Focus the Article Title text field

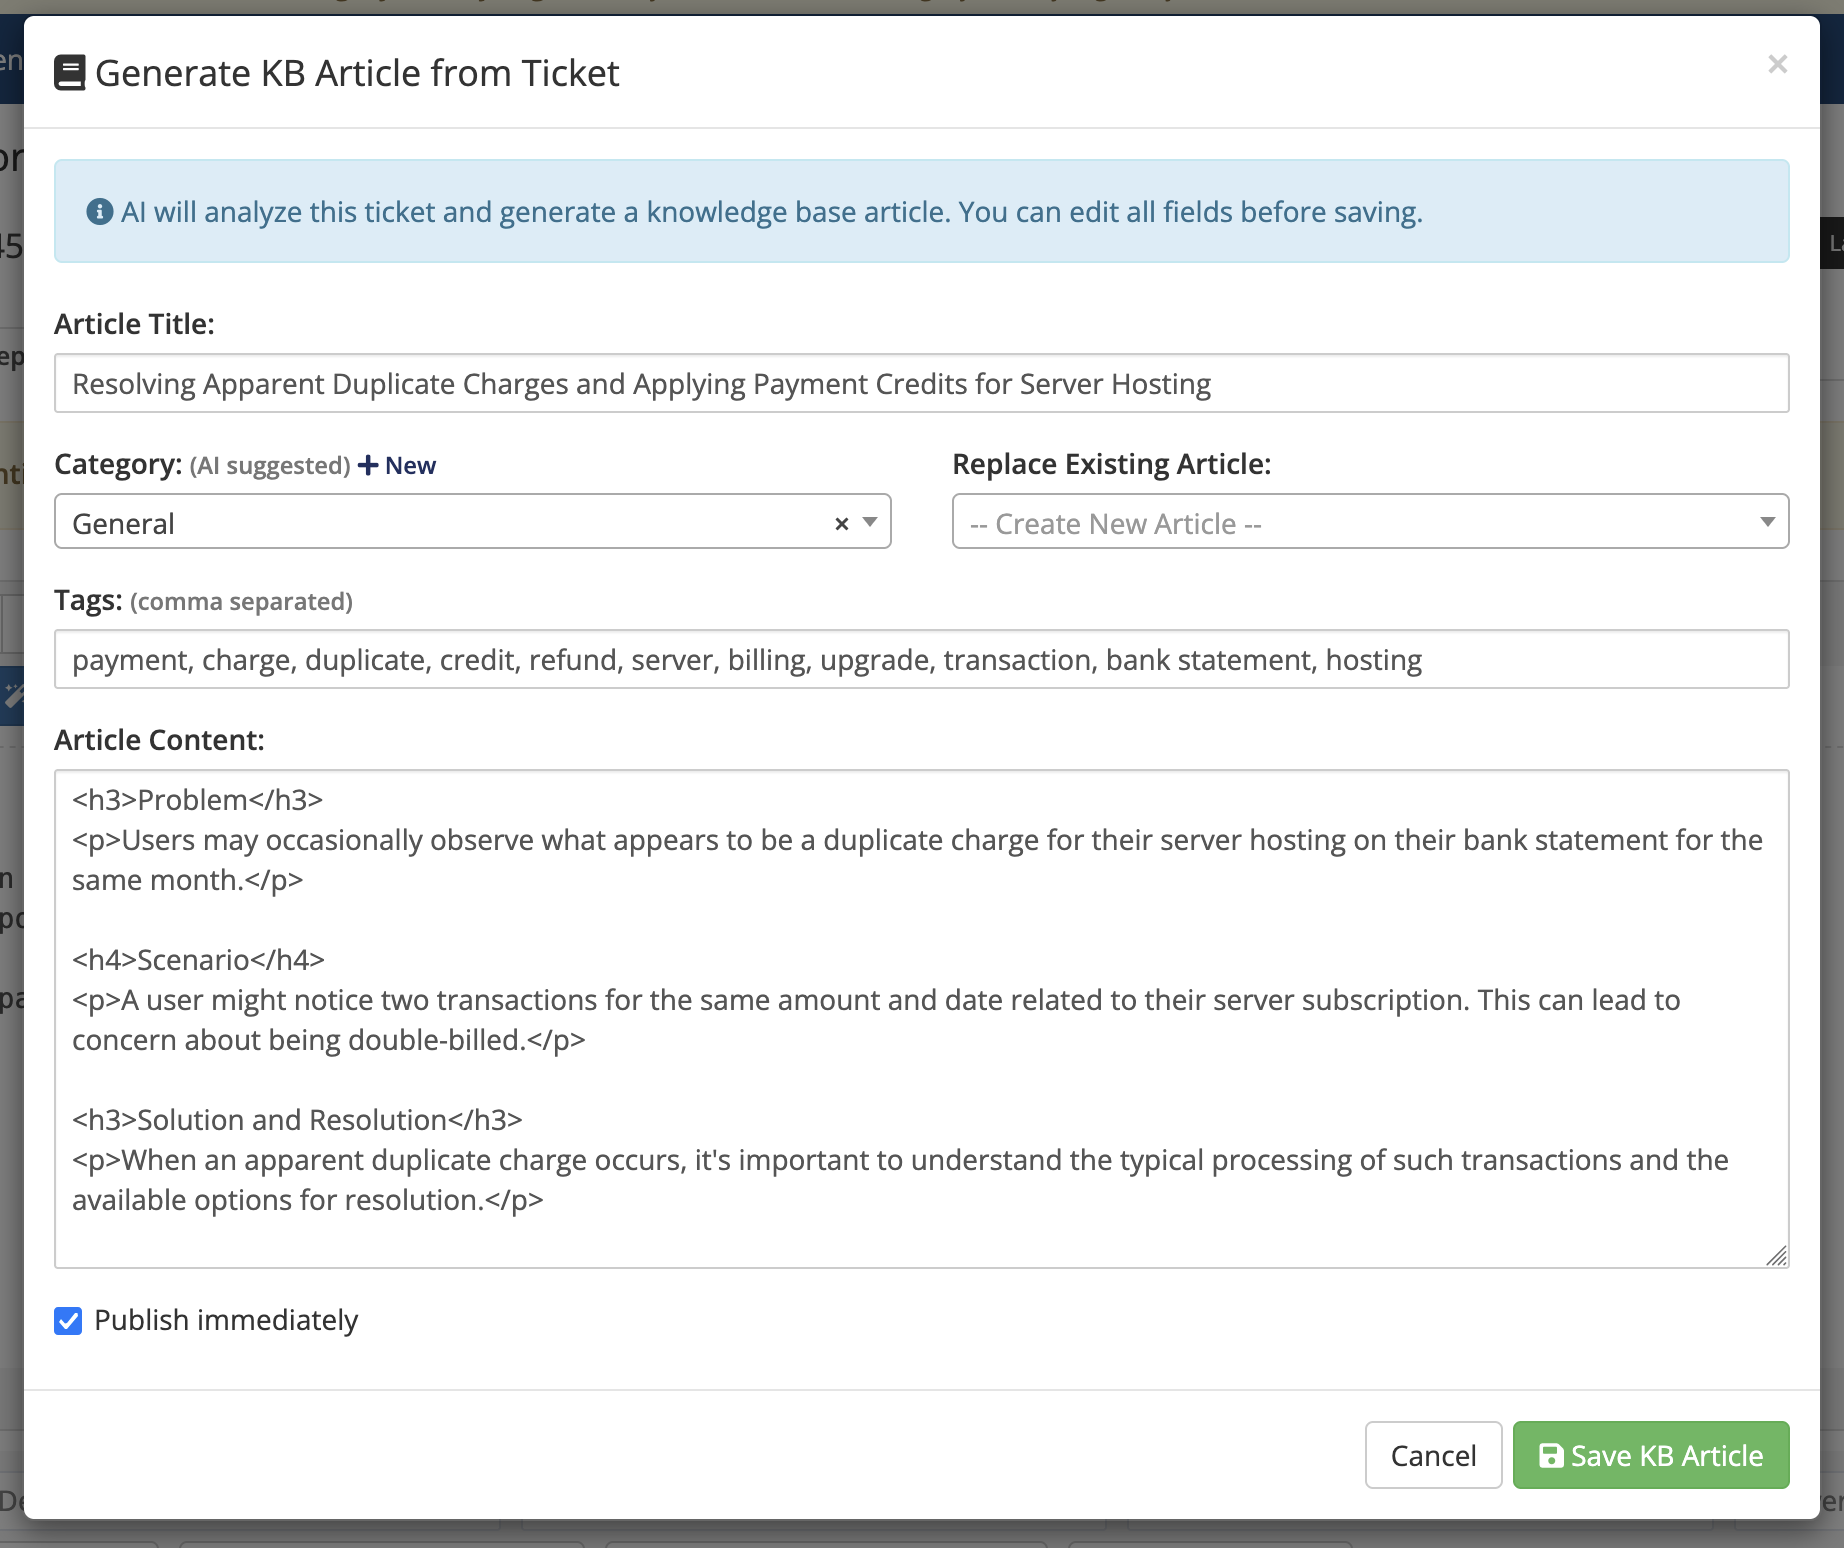tap(920, 384)
